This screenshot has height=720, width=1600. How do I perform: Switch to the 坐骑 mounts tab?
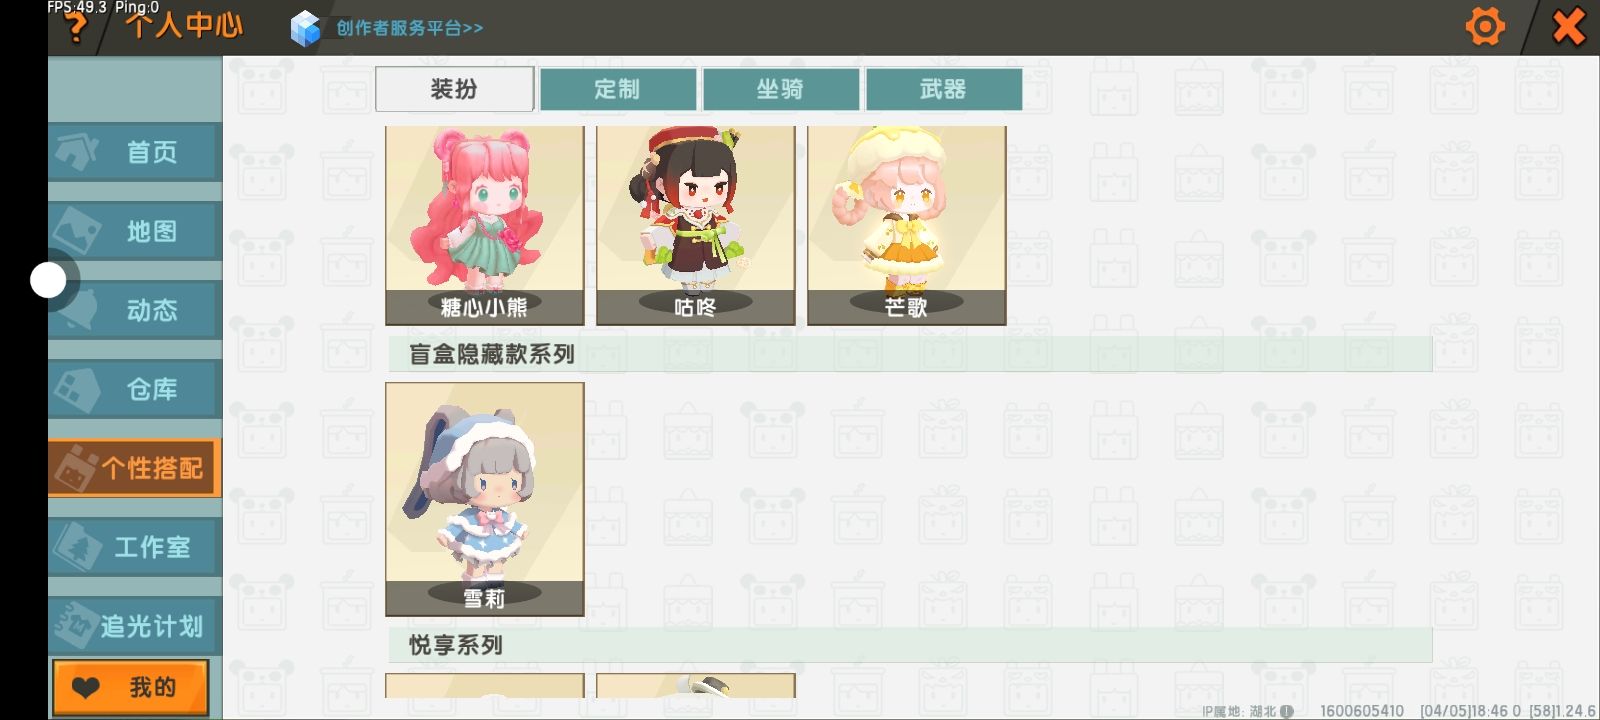click(780, 89)
